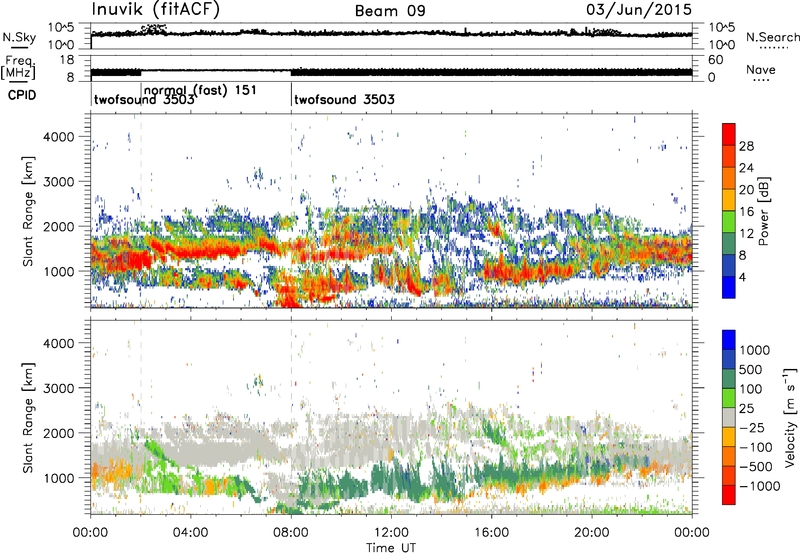Click the "−100" tick on Velocity colorbar
The image size is (800, 554).
coord(755,447)
